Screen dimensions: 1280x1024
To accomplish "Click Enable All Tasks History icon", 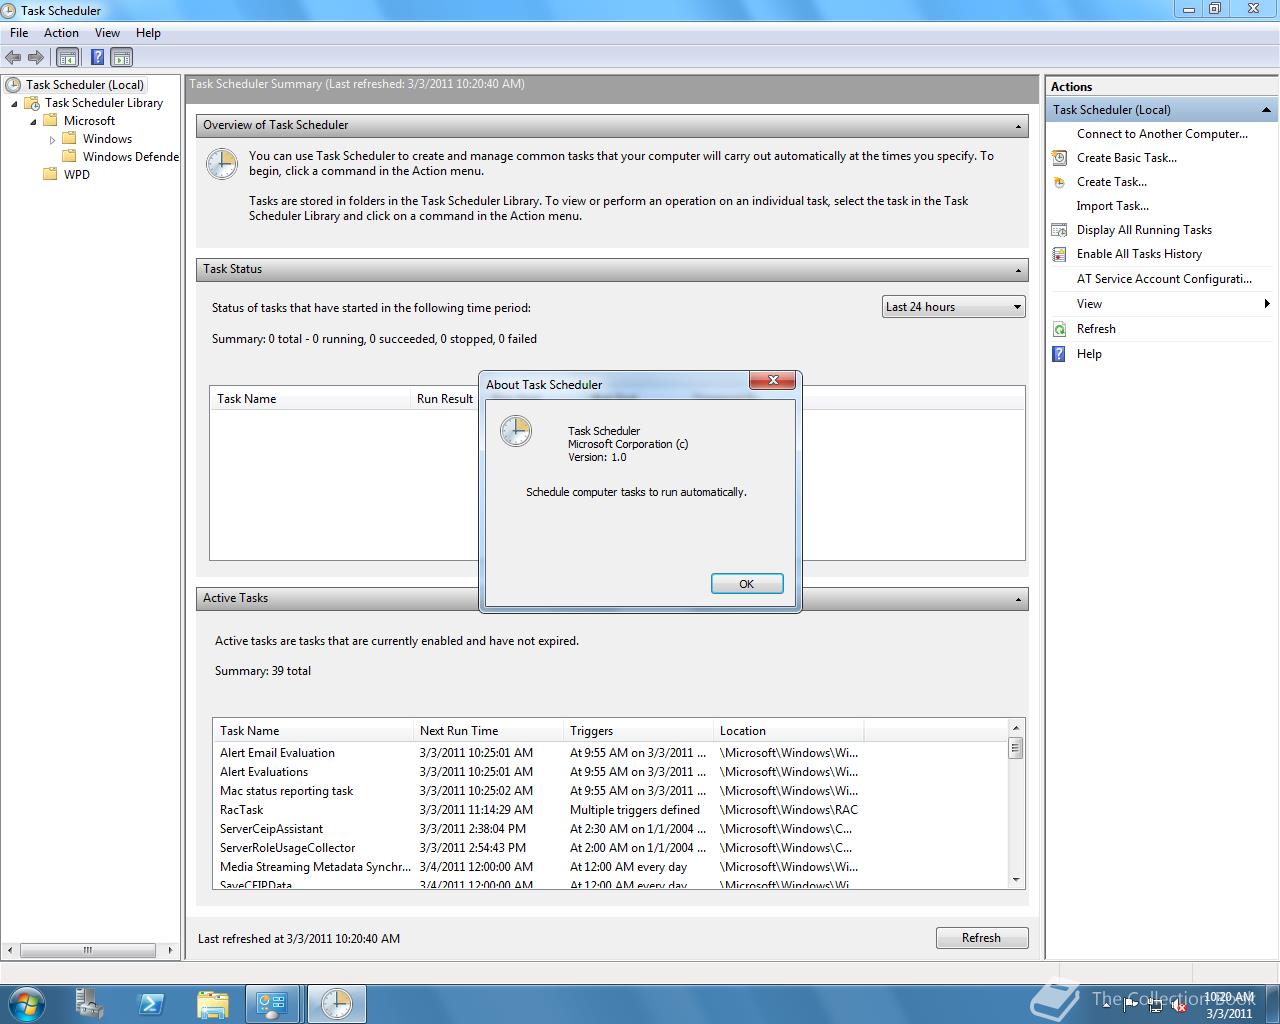I will tap(1060, 254).
